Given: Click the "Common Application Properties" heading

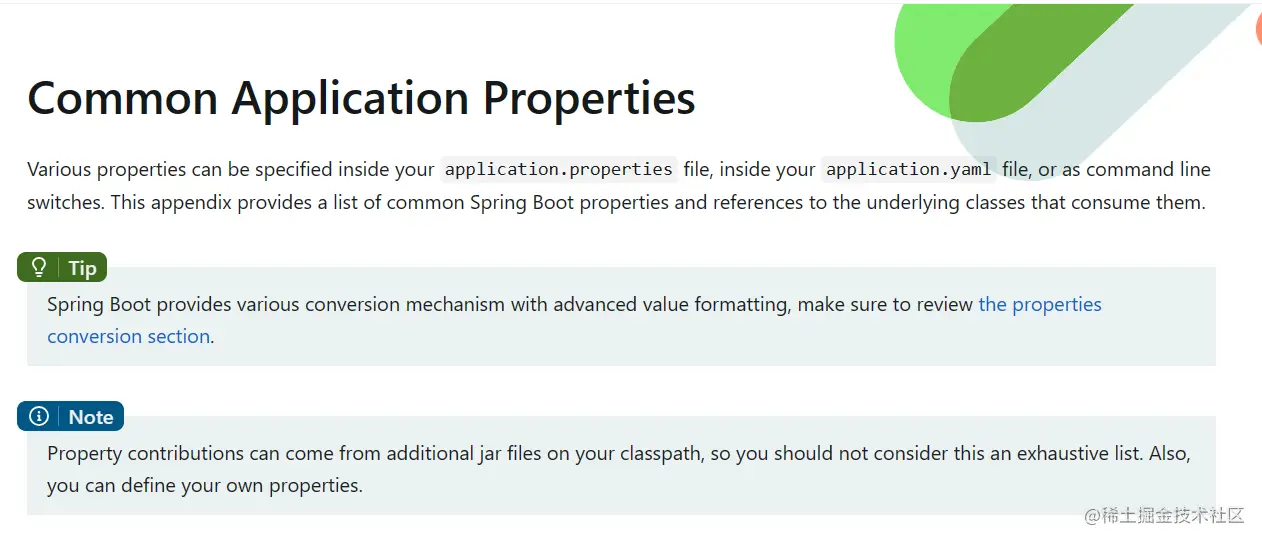Looking at the screenshot, I should click(x=361, y=98).
